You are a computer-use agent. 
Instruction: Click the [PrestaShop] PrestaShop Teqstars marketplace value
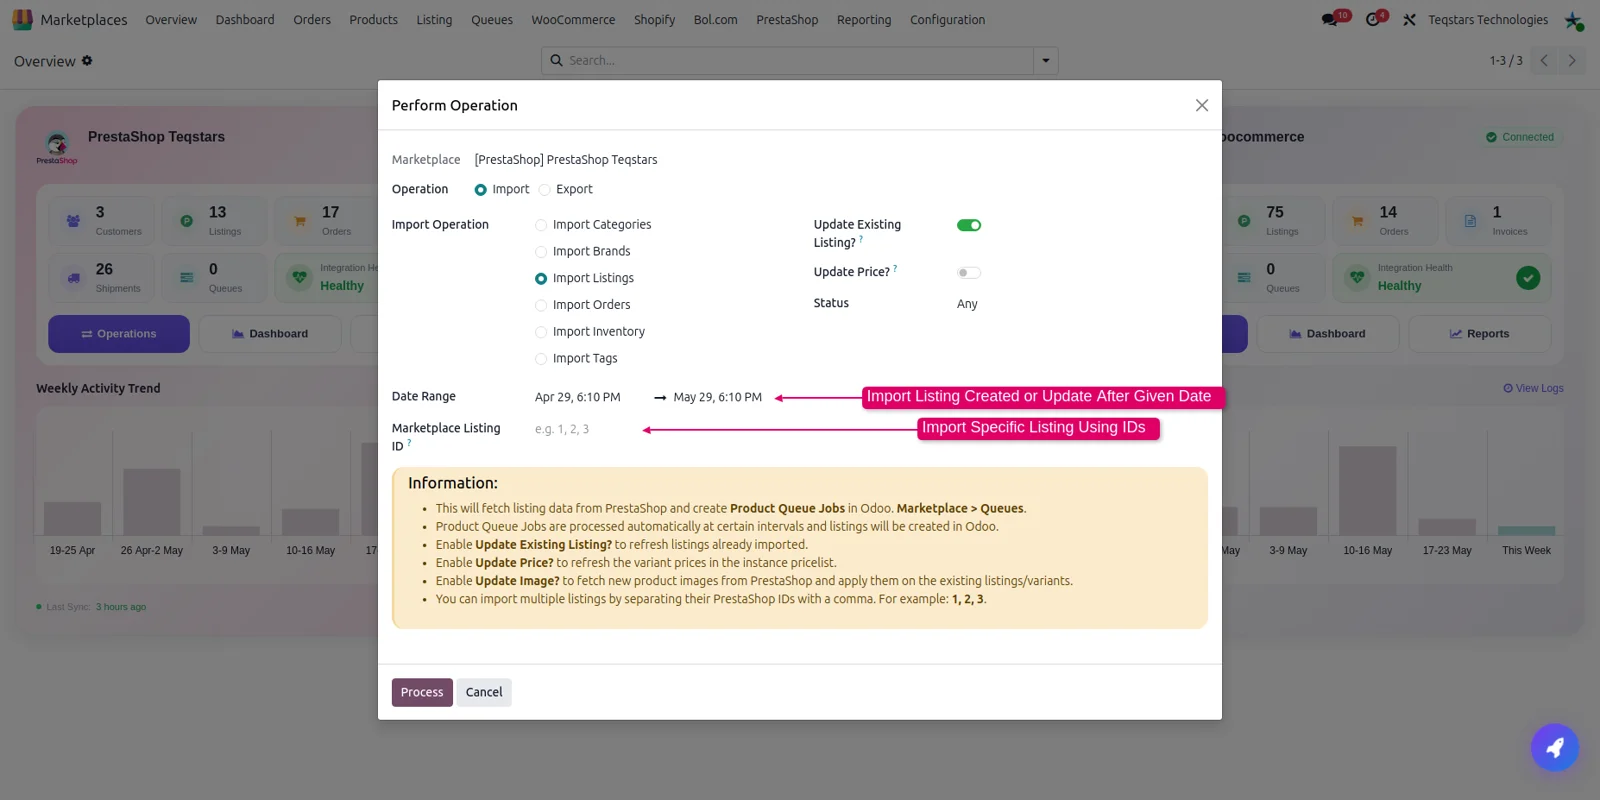[x=566, y=160]
